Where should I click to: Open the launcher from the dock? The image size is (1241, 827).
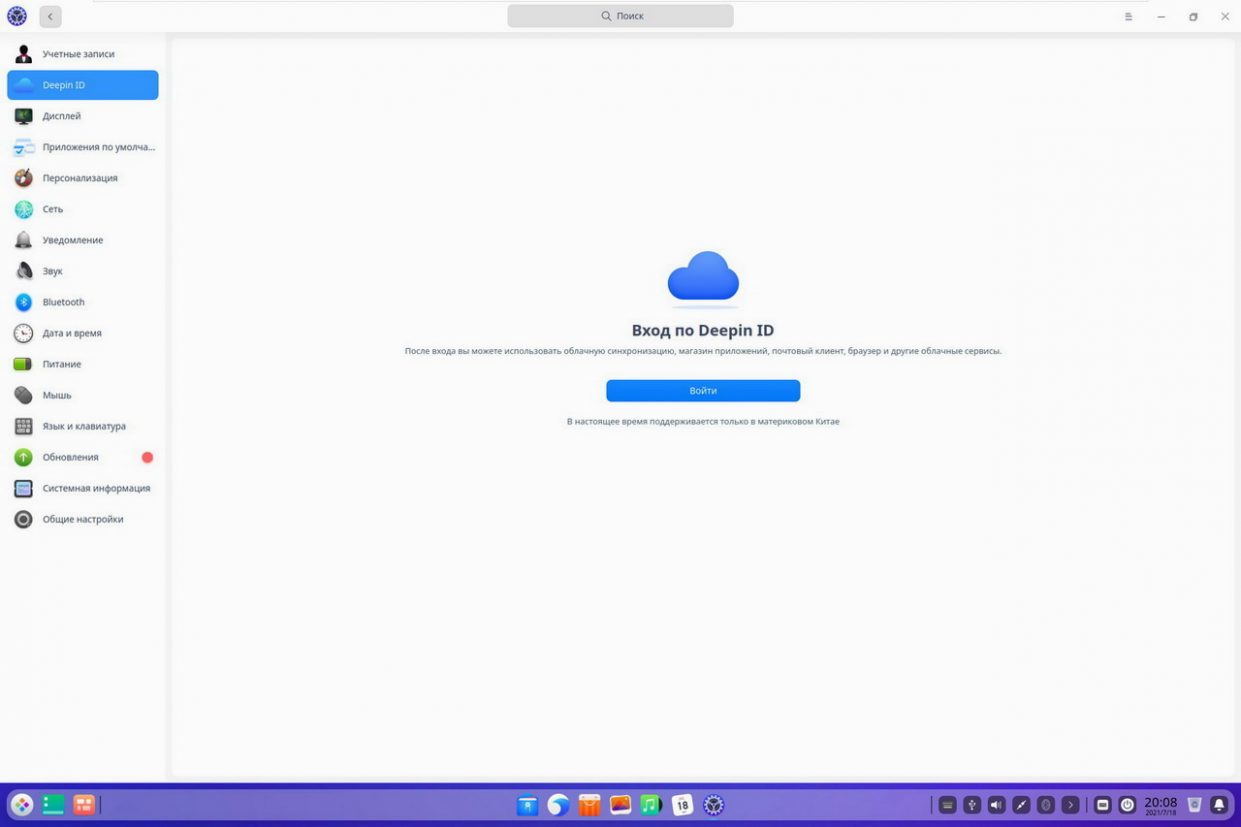pos(22,805)
